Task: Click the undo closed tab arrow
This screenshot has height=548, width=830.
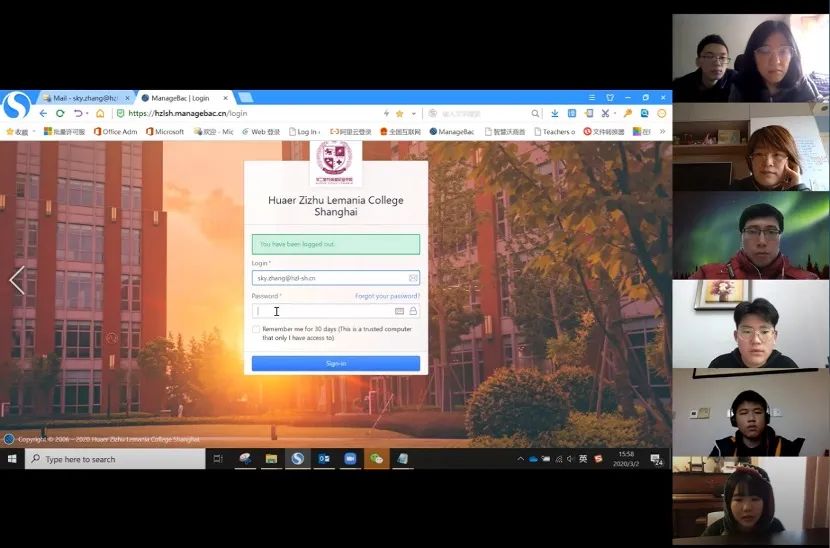Action: click(x=78, y=113)
